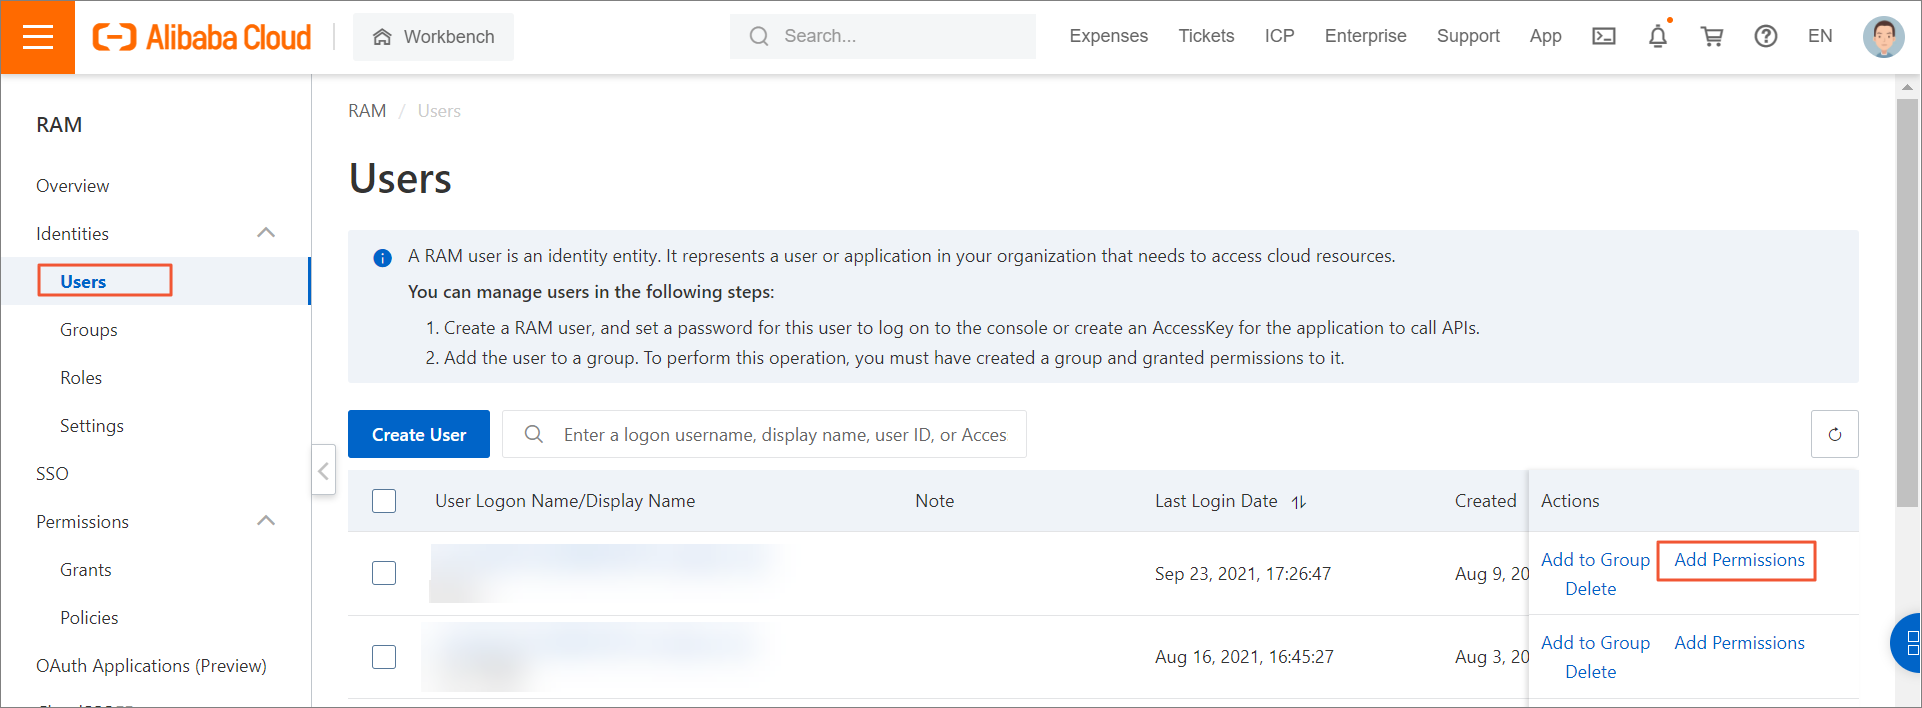Select Users in the sidebar

[83, 282]
